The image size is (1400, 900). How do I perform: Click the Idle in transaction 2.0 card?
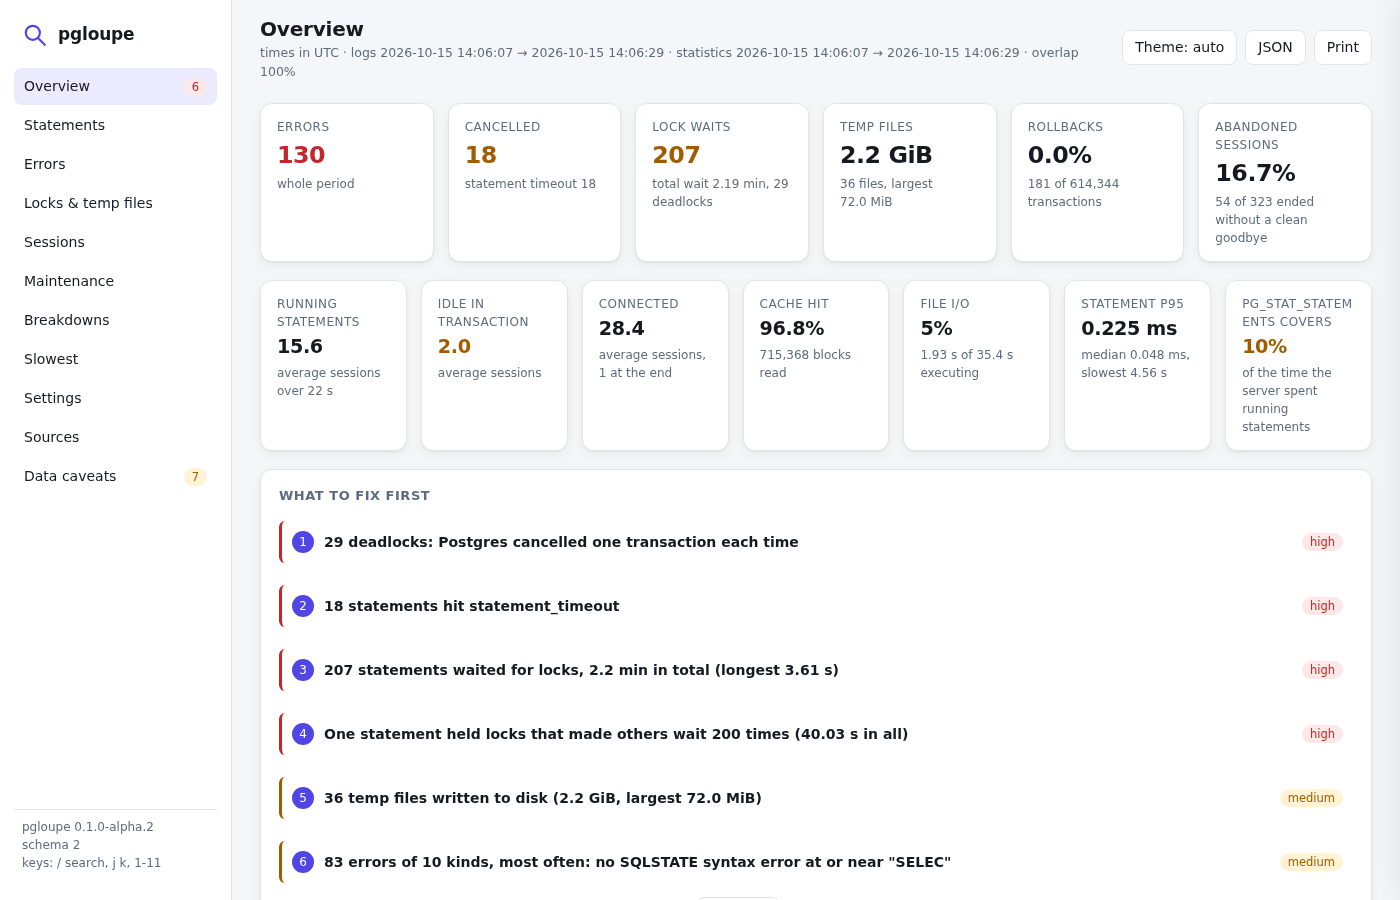494,366
